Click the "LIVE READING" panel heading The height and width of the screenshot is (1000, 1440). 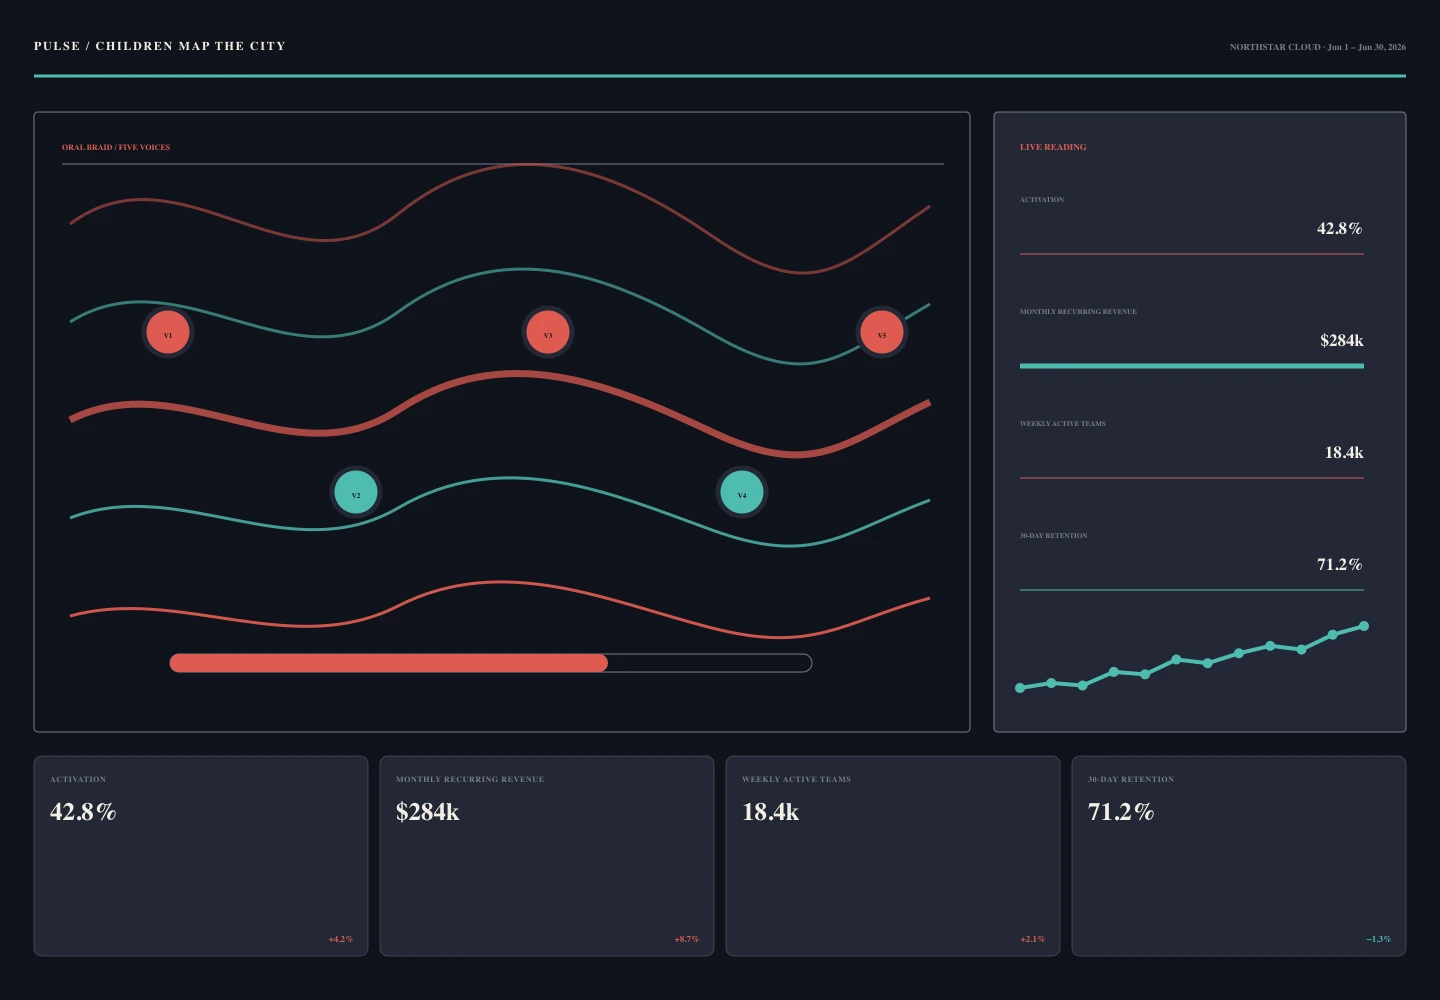pyautogui.click(x=1053, y=147)
